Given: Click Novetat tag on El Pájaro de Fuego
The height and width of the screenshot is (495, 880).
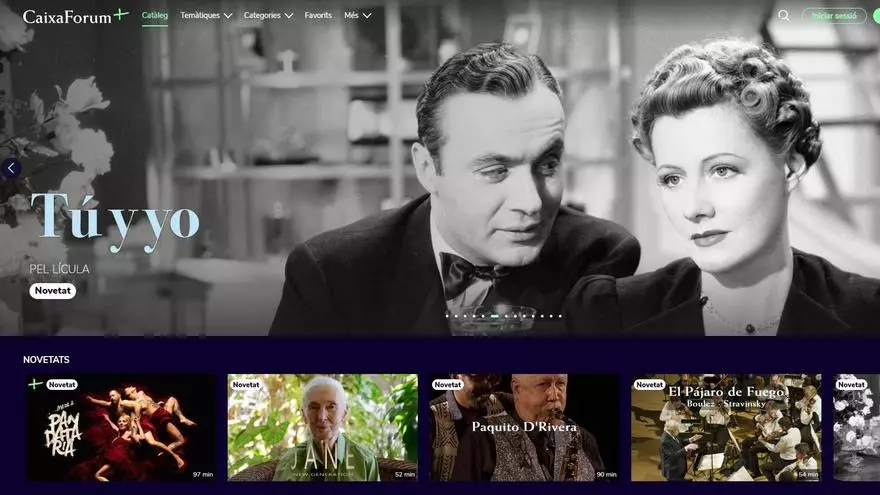Looking at the screenshot, I should pos(650,384).
